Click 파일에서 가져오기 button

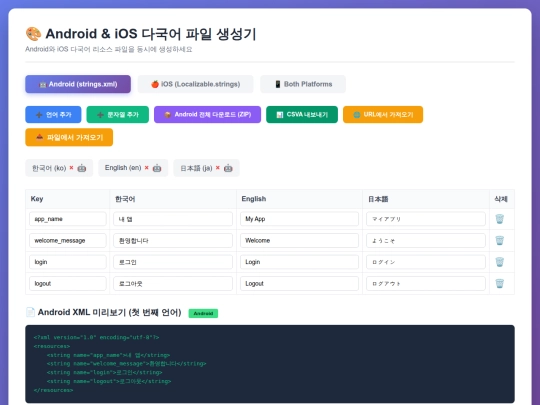pyautogui.click(x=69, y=137)
